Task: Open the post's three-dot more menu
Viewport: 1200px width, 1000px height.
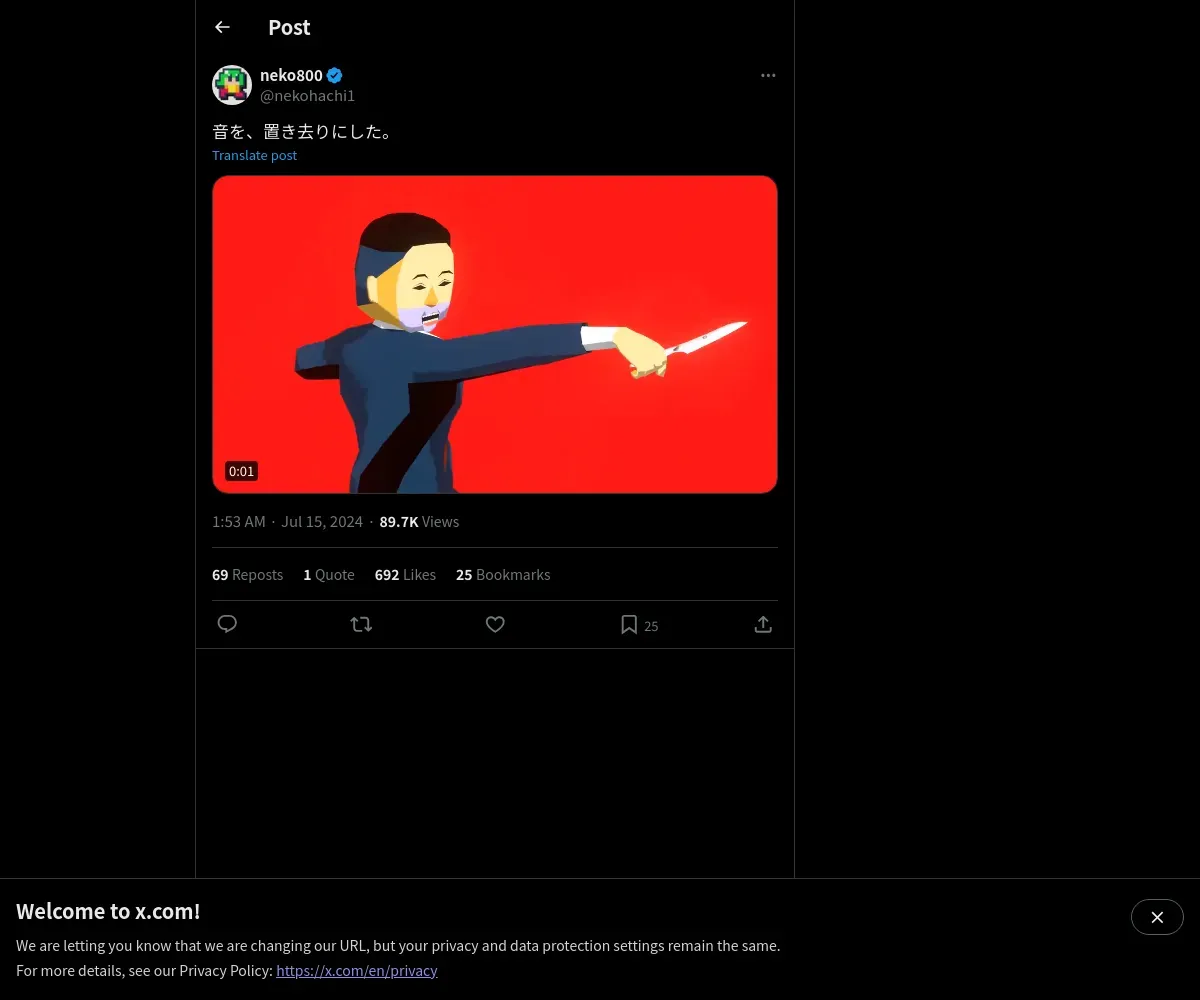Action: 768,75
